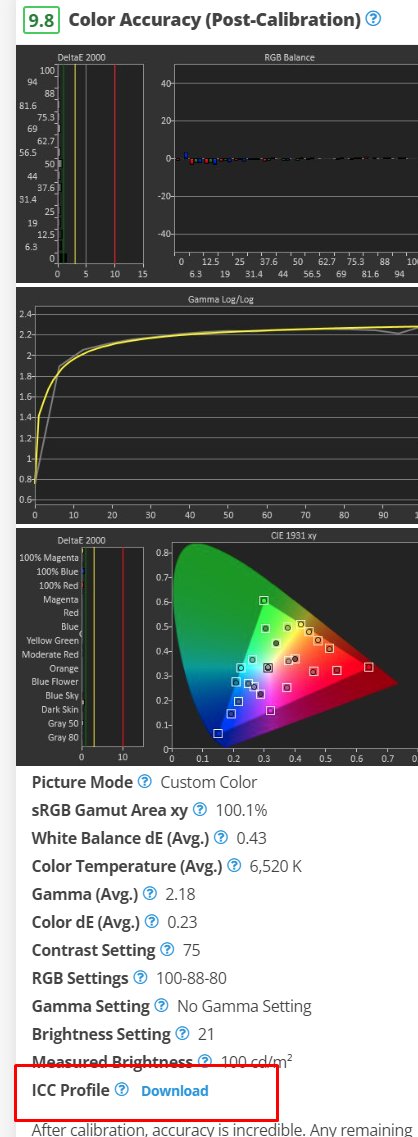This screenshot has width=418, height=1137.
Task: Click help icon next to Picture Mode
Action: [x=145, y=782]
